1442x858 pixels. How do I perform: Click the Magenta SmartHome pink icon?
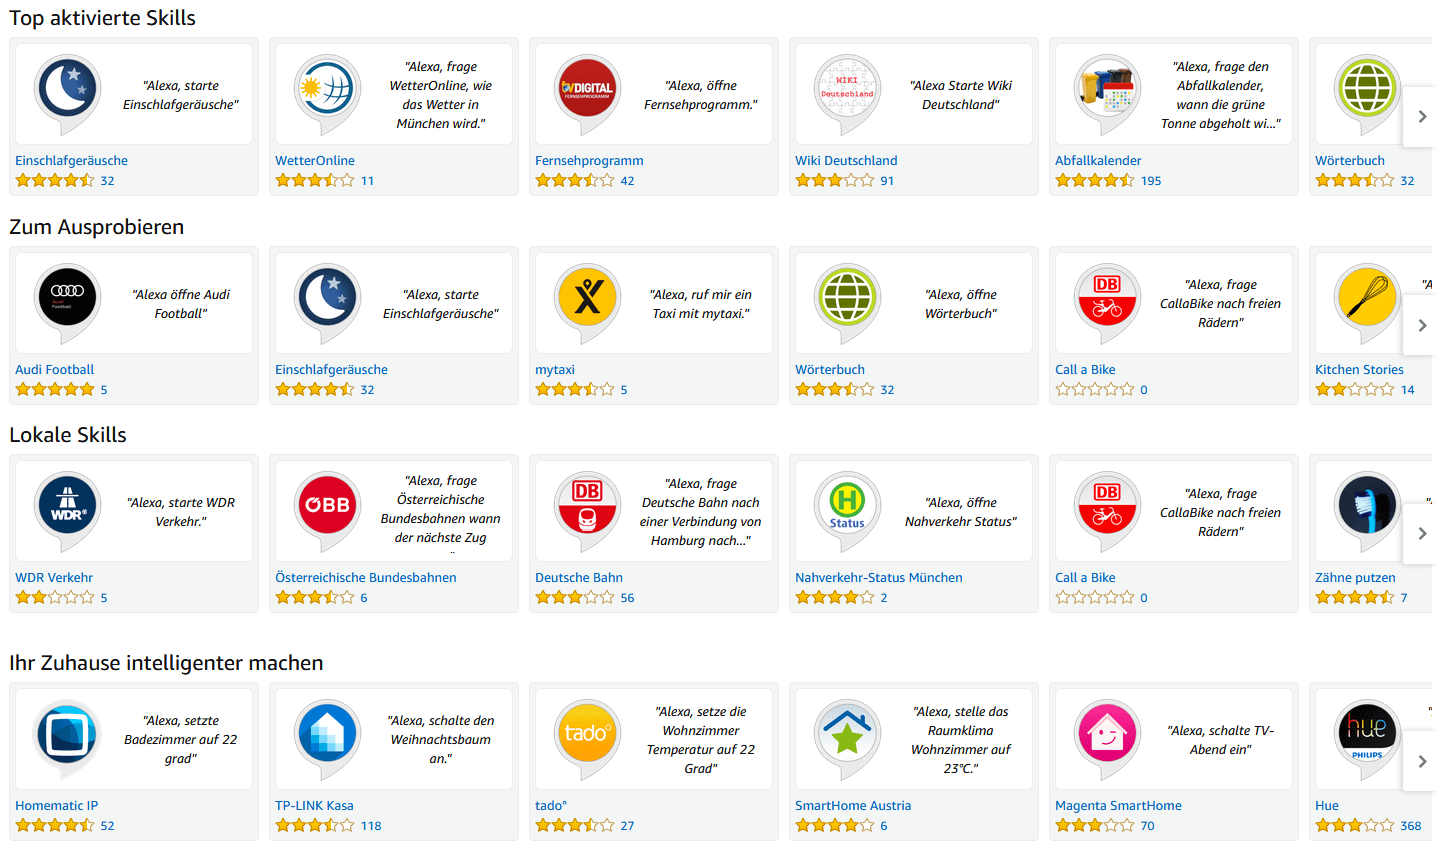click(x=1107, y=734)
